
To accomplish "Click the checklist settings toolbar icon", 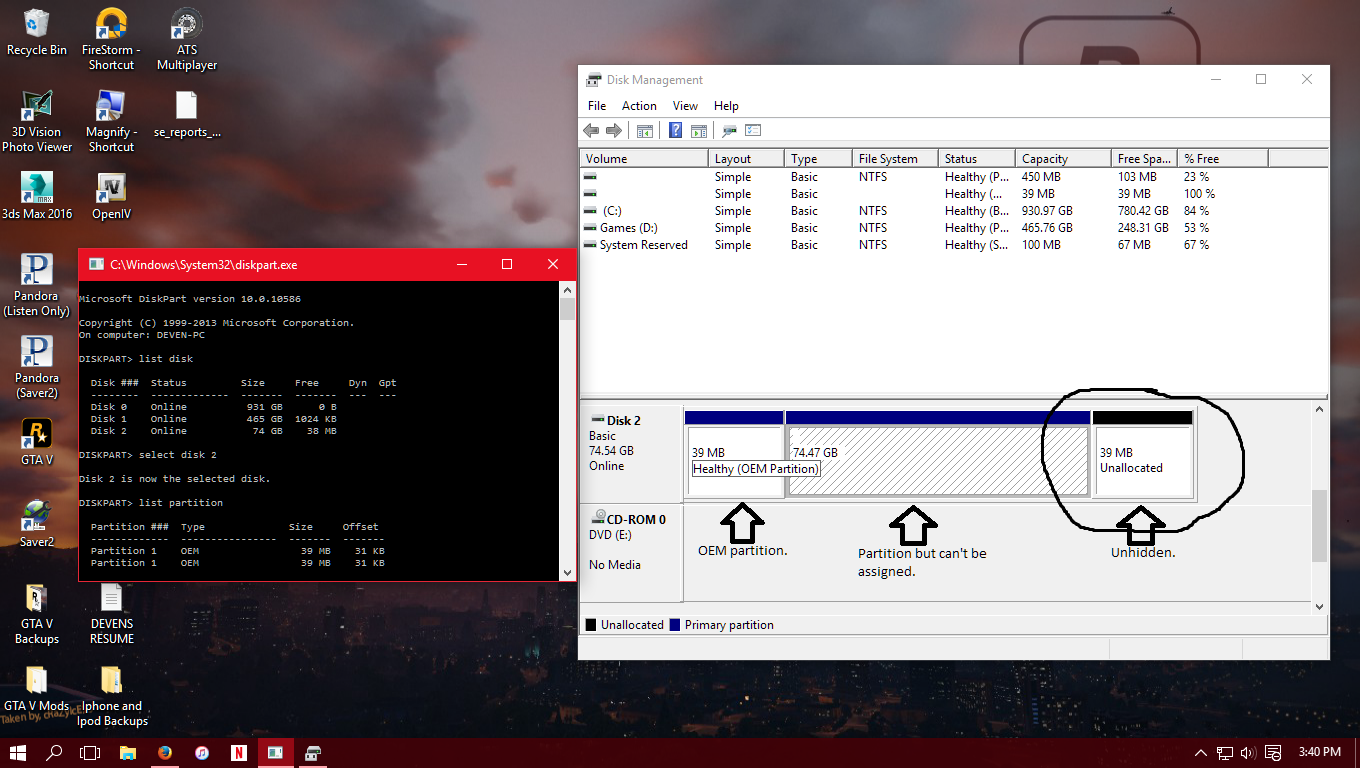I will pyautogui.click(x=753, y=131).
